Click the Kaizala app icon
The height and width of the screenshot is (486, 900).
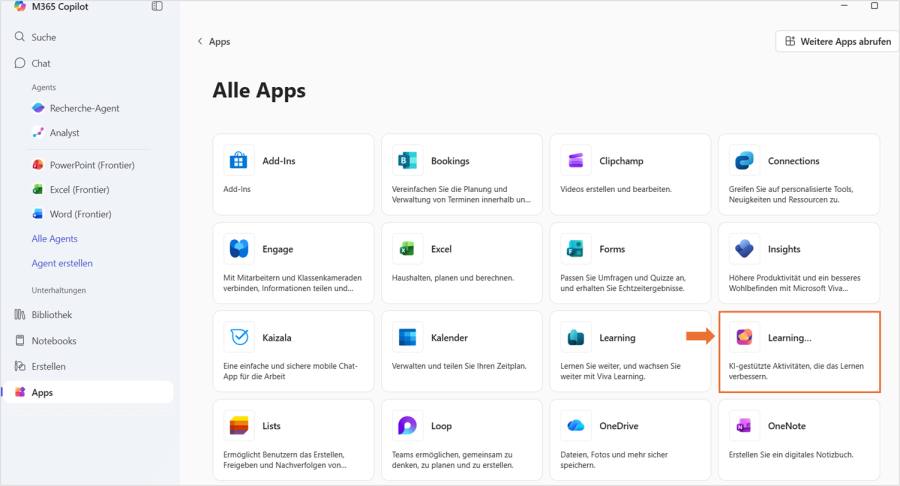[238, 337]
